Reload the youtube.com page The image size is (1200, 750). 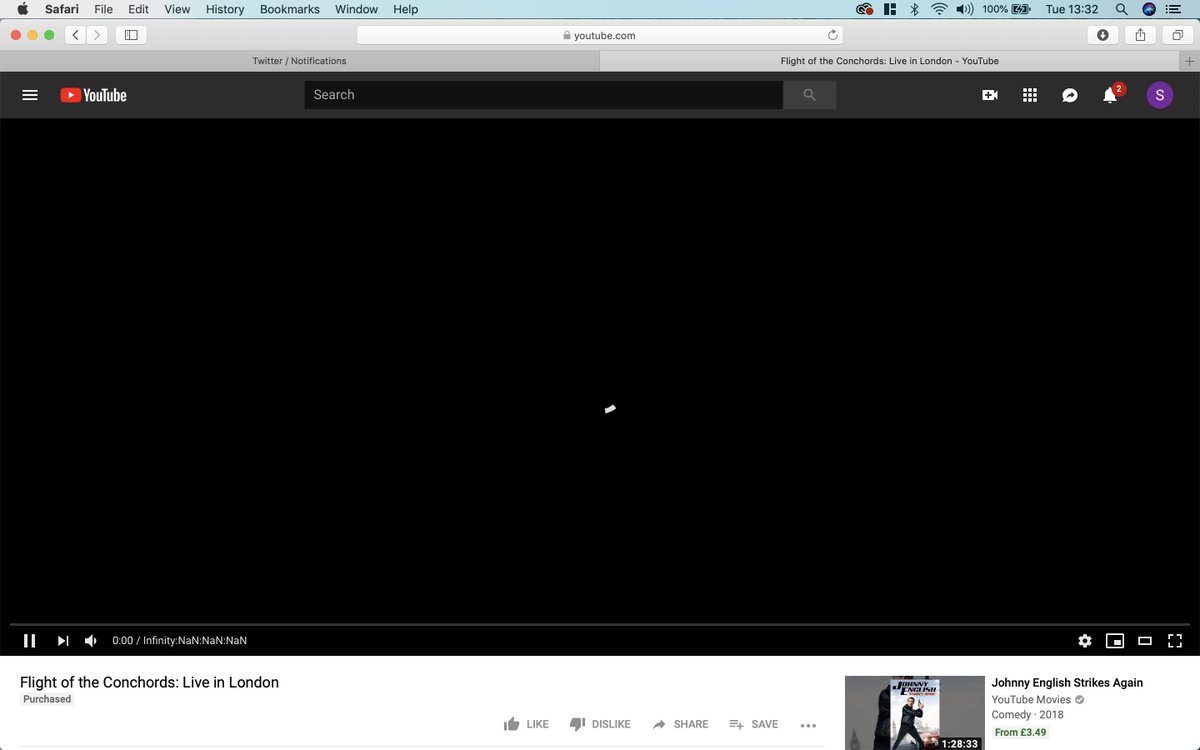tap(832, 35)
